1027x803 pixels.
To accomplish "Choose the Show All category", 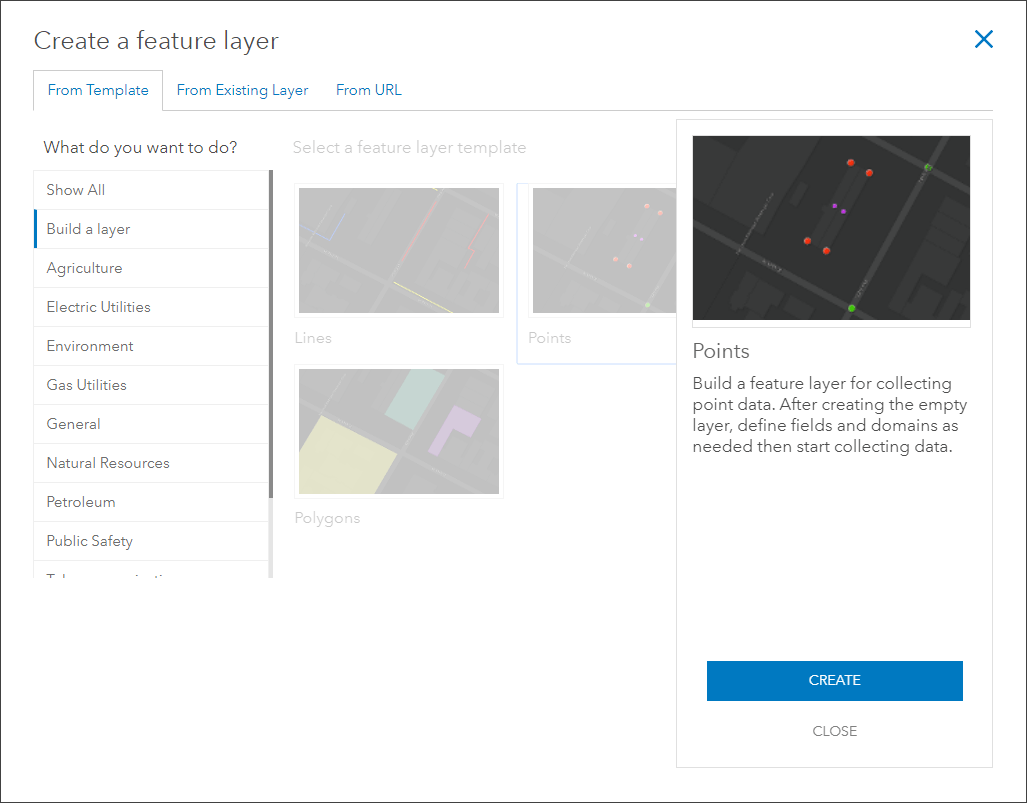I will point(76,190).
